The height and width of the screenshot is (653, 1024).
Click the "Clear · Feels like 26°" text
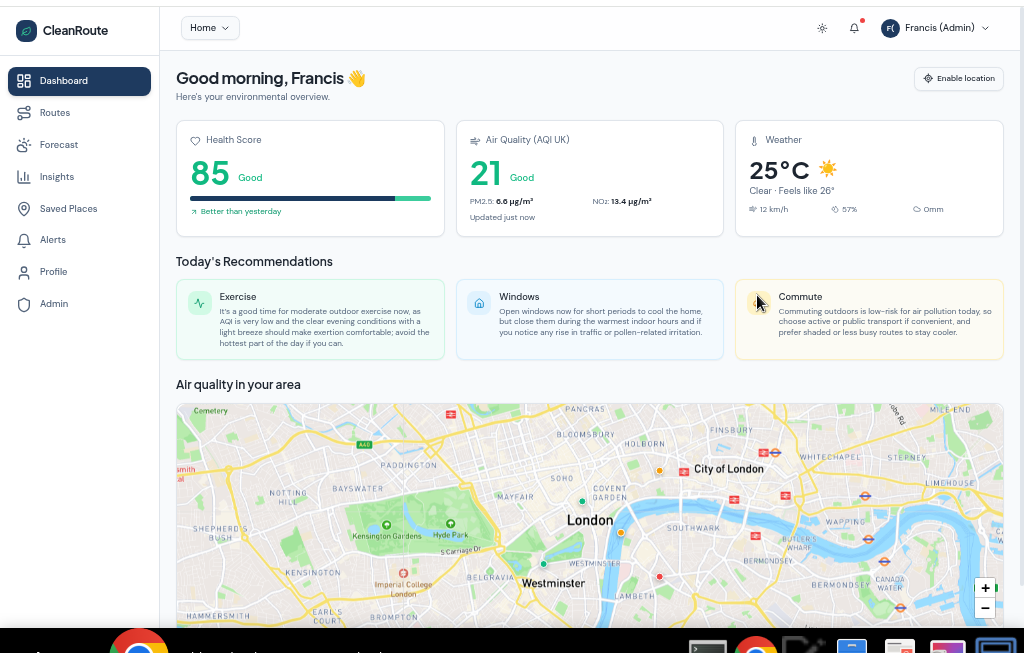click(x=792, y=191)
